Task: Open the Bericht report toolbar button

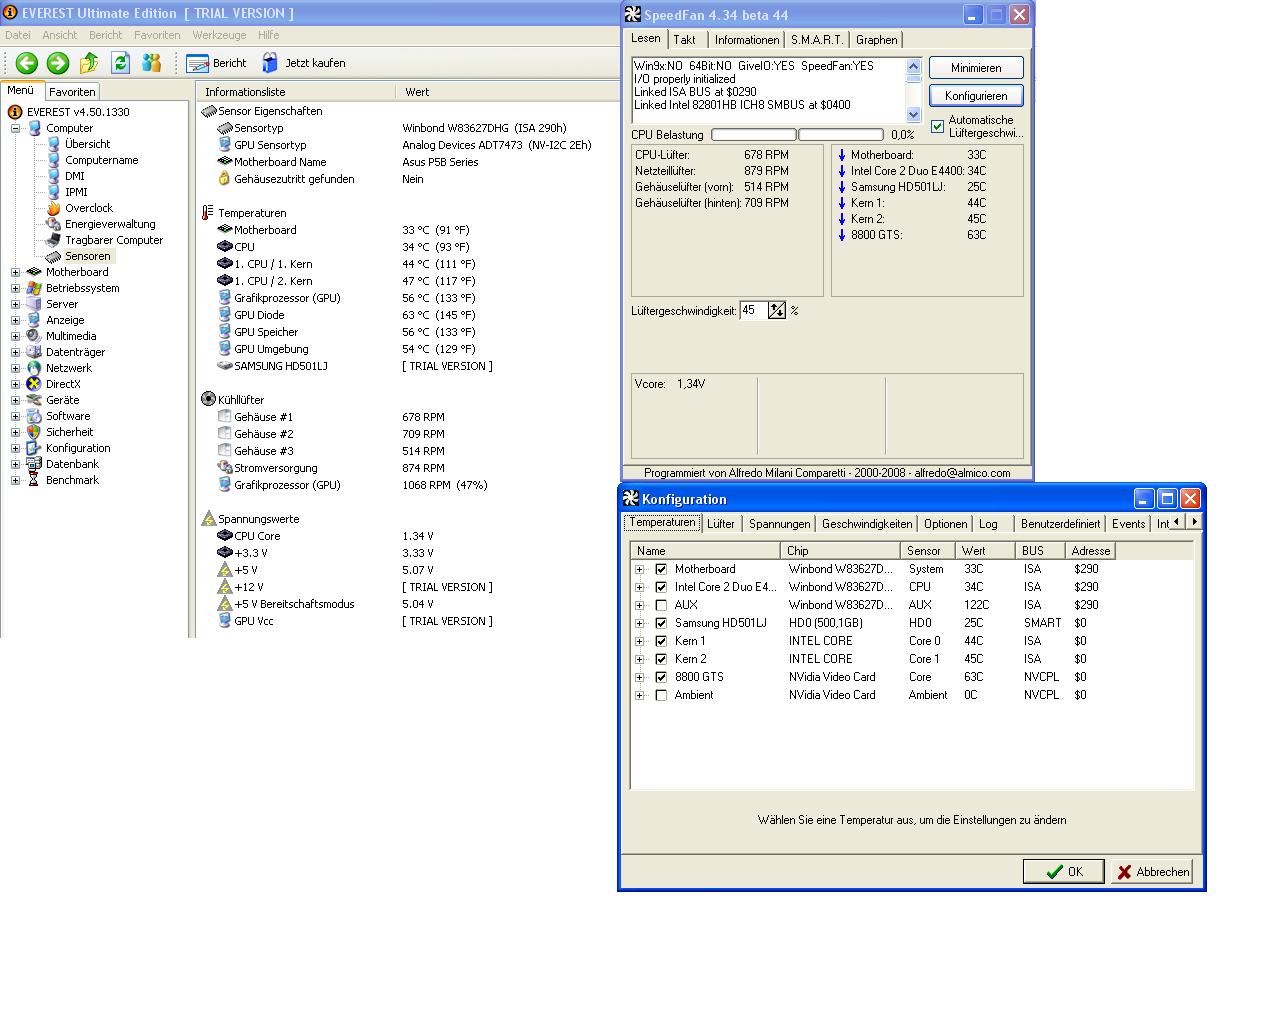Action: (217, 63)
